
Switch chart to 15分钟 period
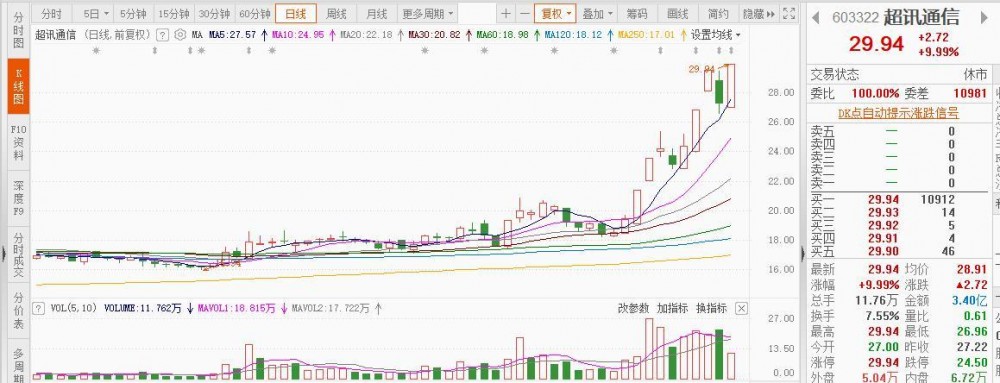[x=174, y=13]
